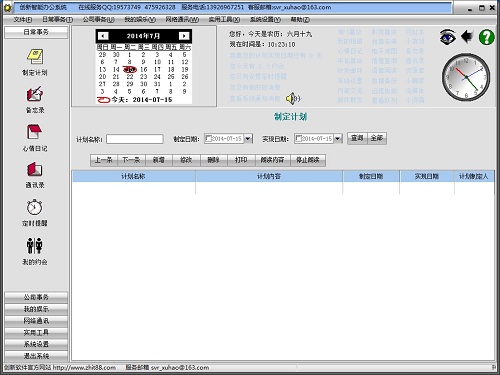Click the eye icon at top right

[x=447, y=37]
